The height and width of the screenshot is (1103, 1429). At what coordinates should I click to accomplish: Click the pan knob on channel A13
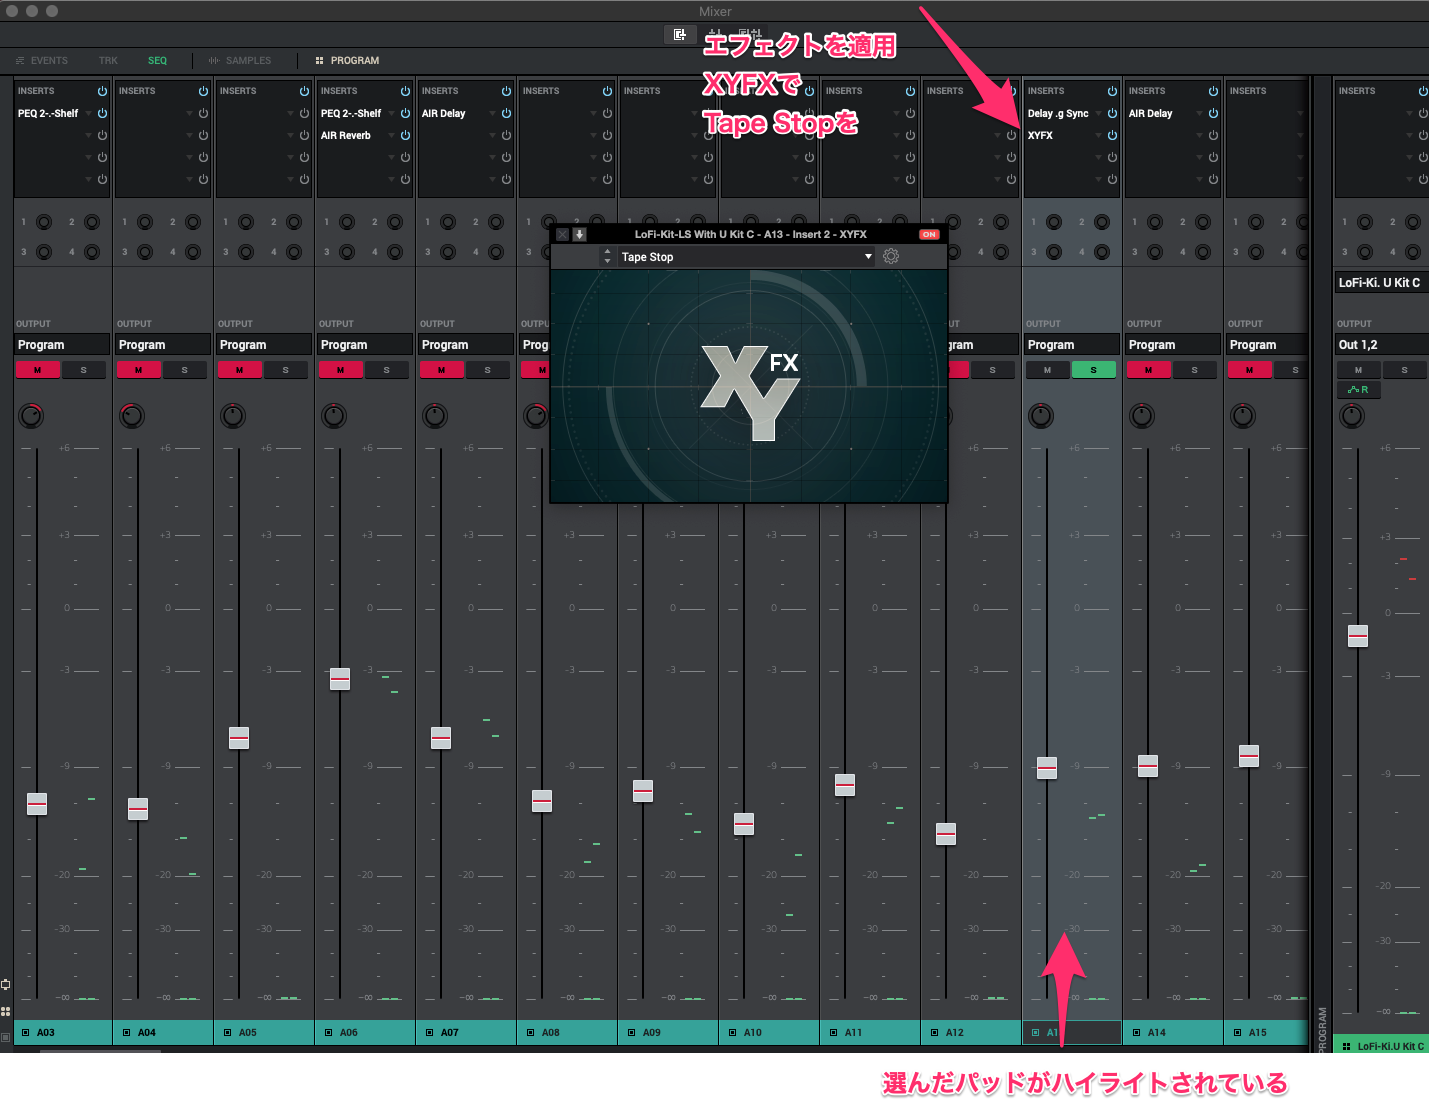[x=1041, y=416]
